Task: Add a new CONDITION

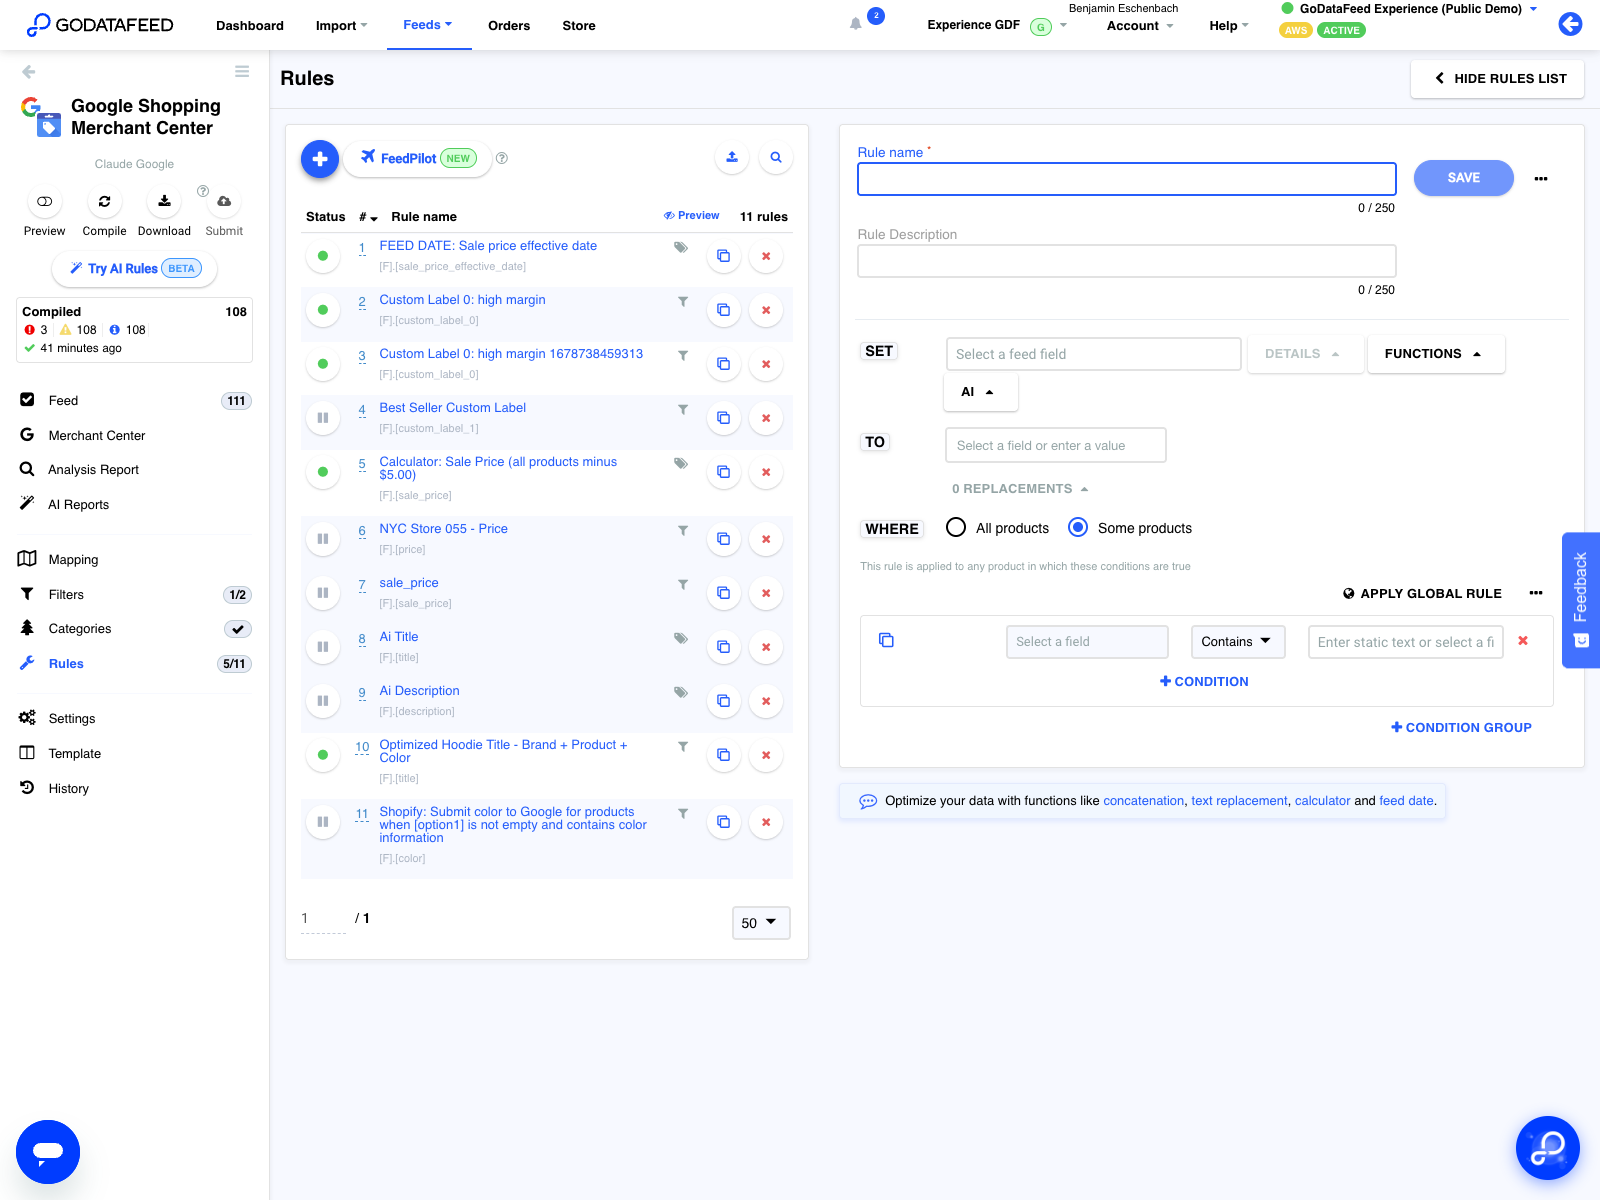Action: point(1204,682)
